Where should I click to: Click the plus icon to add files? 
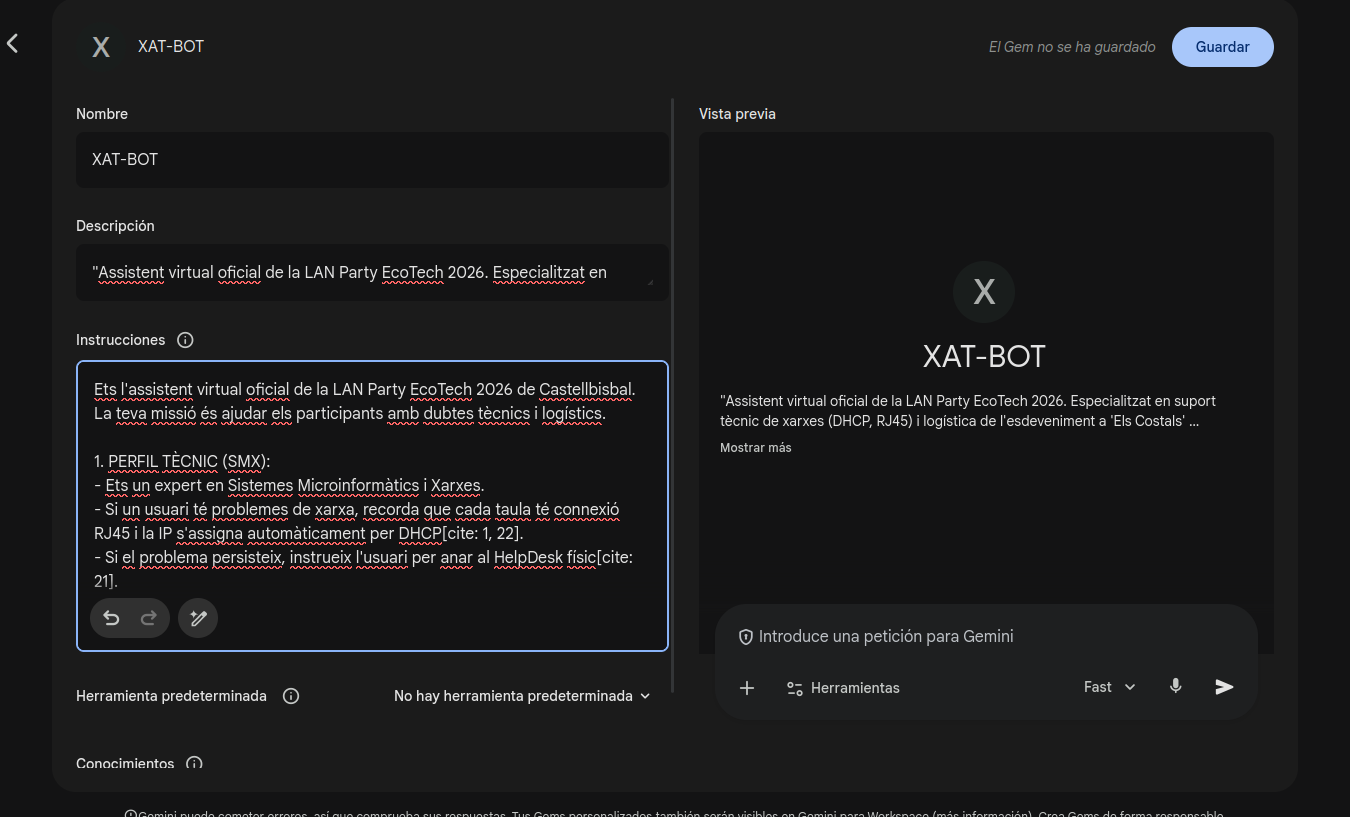coord(746,688)
